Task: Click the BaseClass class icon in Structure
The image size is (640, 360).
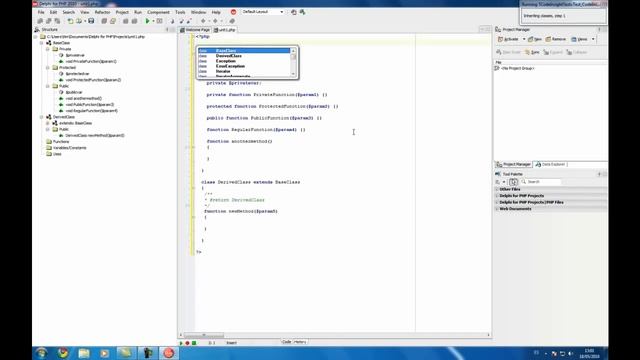Action: click(x=49, y=43)
